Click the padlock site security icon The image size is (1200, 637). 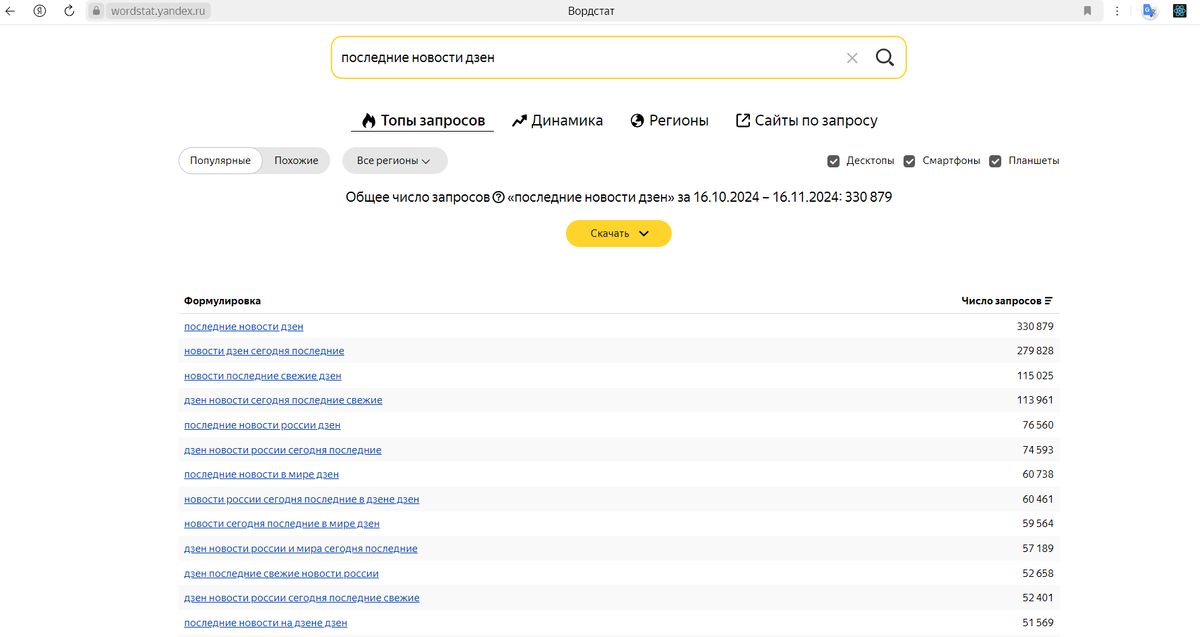(97, 11)
